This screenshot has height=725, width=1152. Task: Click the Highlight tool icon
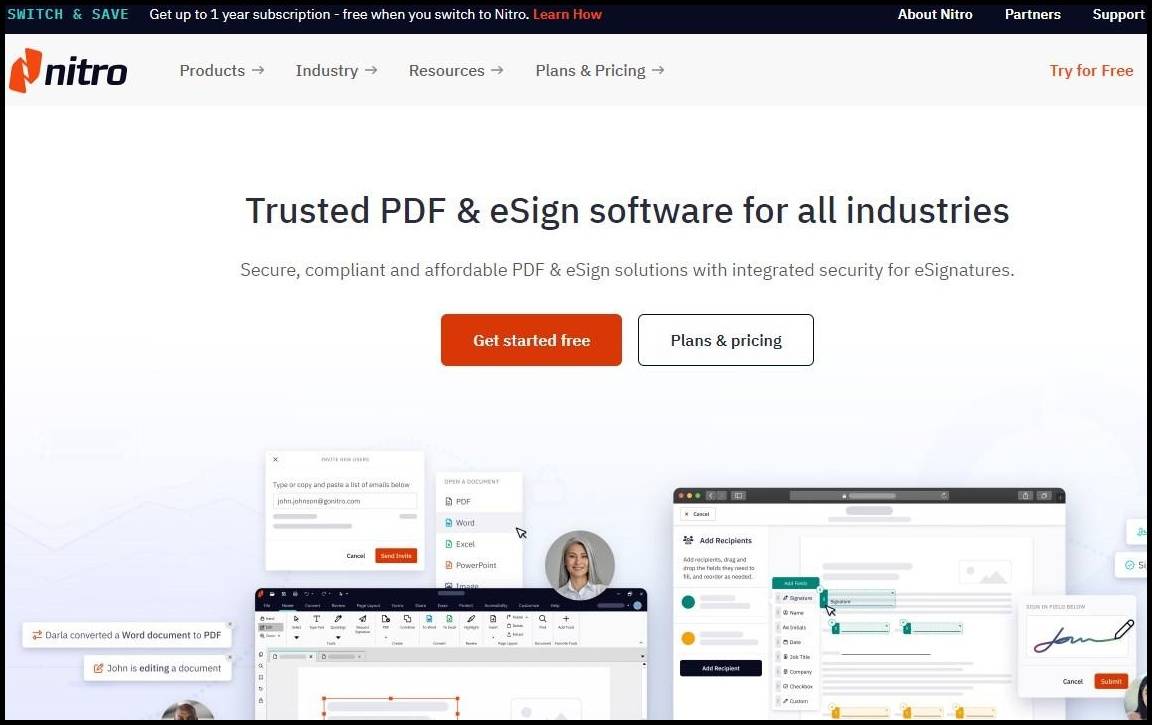pos(471,620)
